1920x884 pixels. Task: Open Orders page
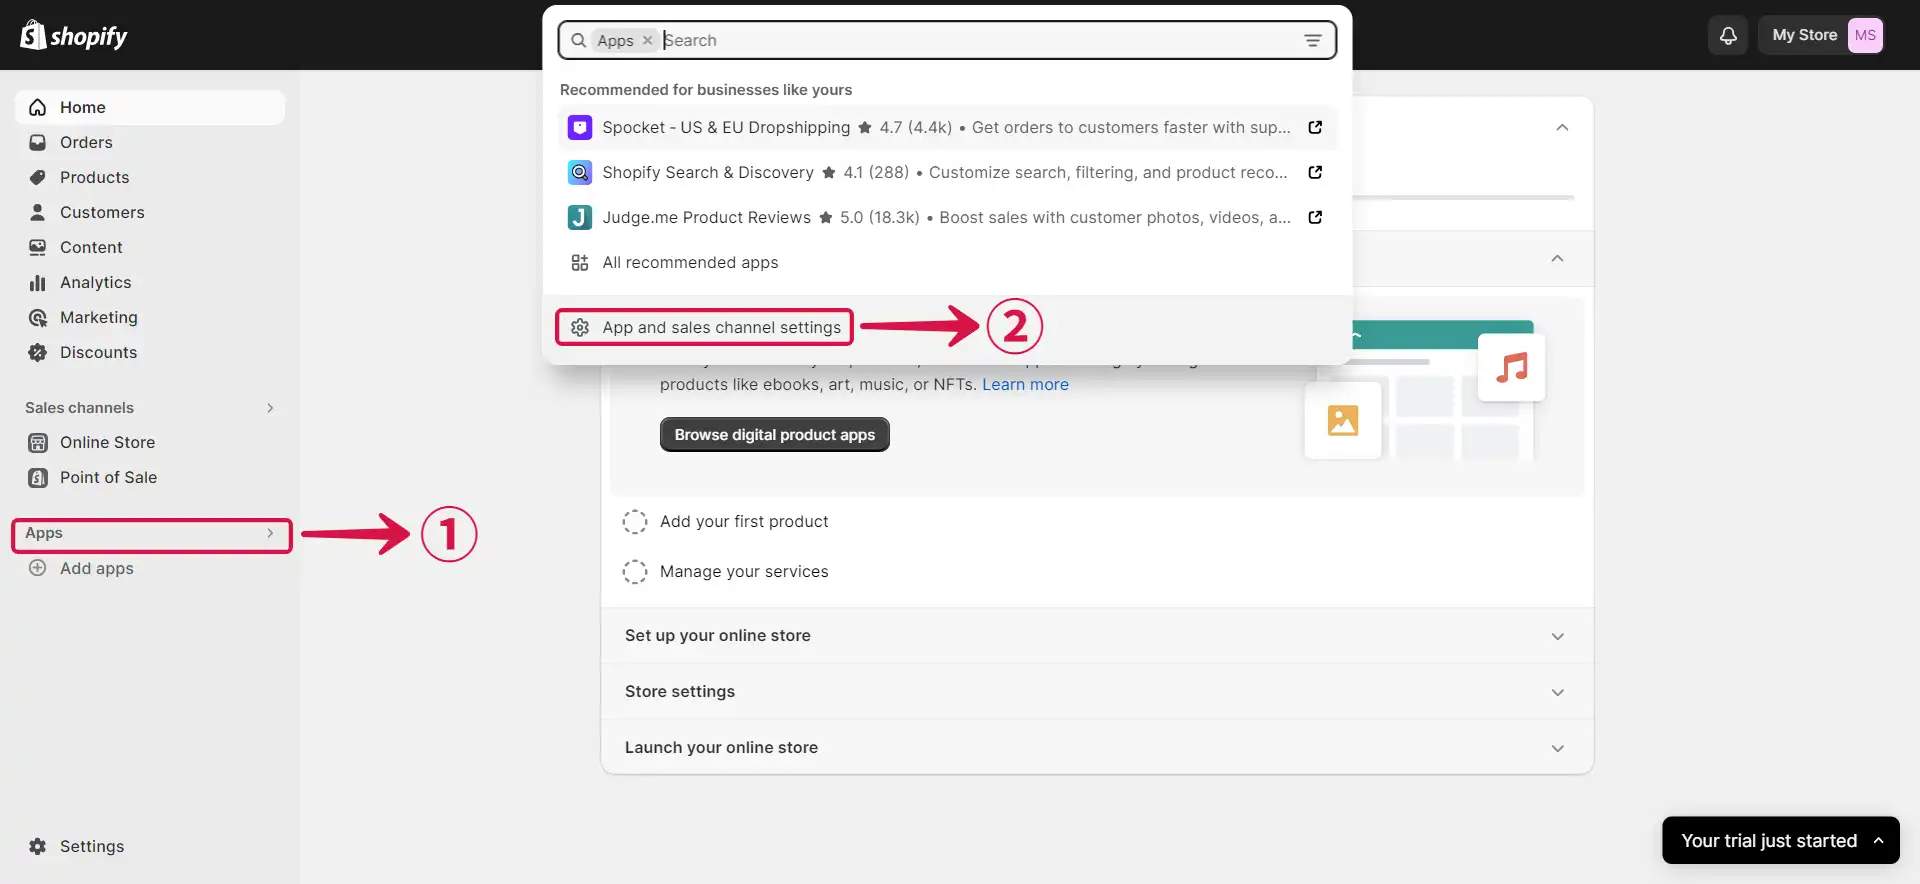tap(150, 143)
